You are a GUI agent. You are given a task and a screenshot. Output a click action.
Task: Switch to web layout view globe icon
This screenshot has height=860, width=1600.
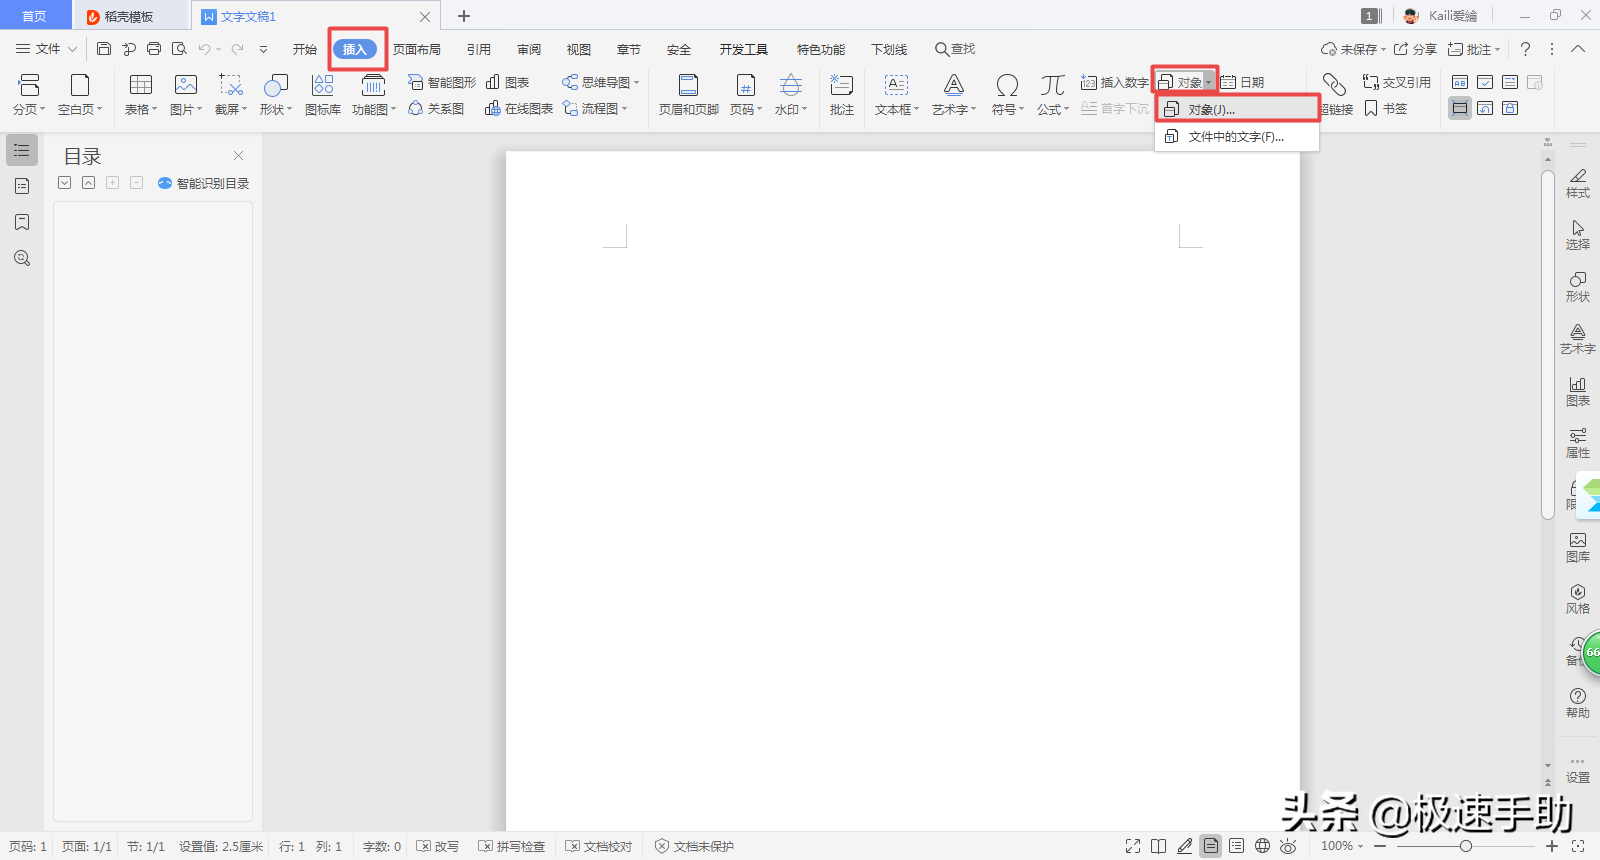[x=1263, y=846]
